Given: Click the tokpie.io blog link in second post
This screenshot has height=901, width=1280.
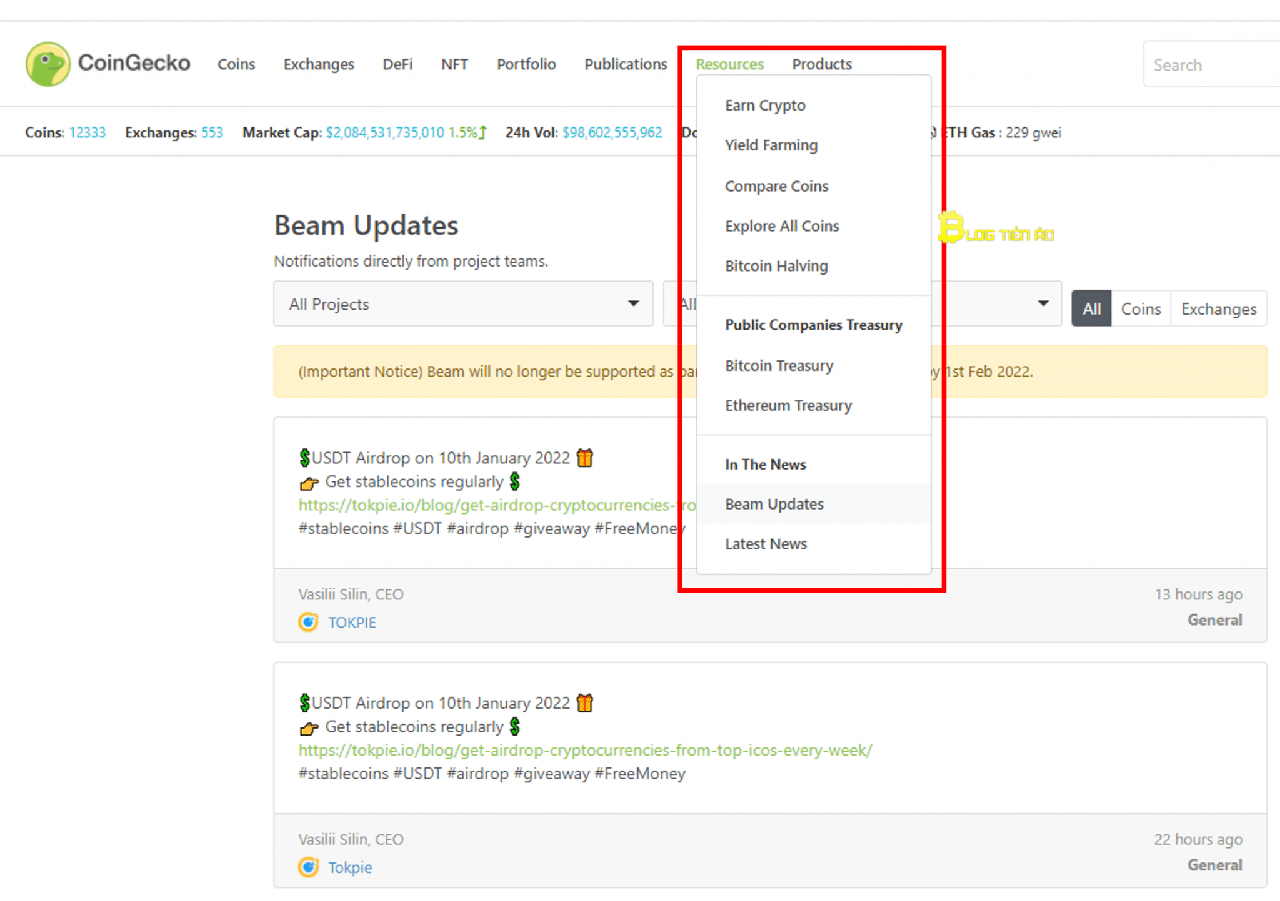Looking at the screenshot, I should point(585,750).
